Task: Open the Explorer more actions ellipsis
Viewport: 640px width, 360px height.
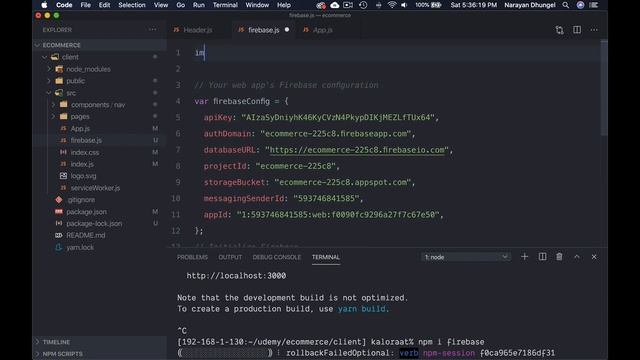Action: (x=152, y=29)
